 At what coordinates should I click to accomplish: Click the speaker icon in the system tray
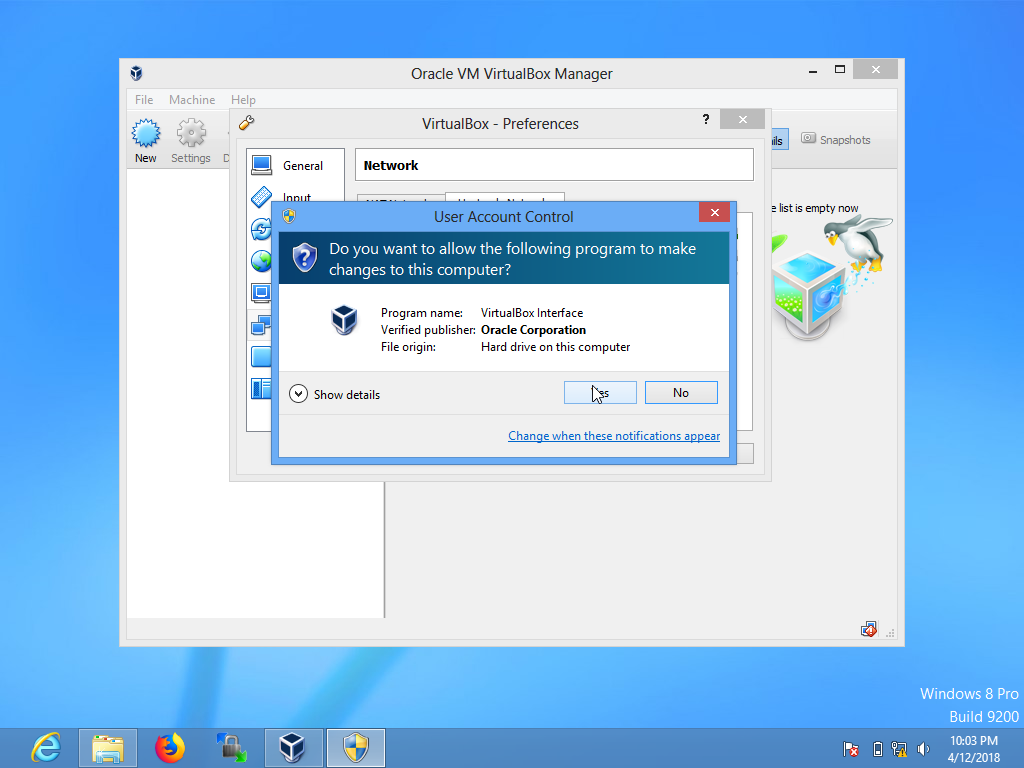923,748
